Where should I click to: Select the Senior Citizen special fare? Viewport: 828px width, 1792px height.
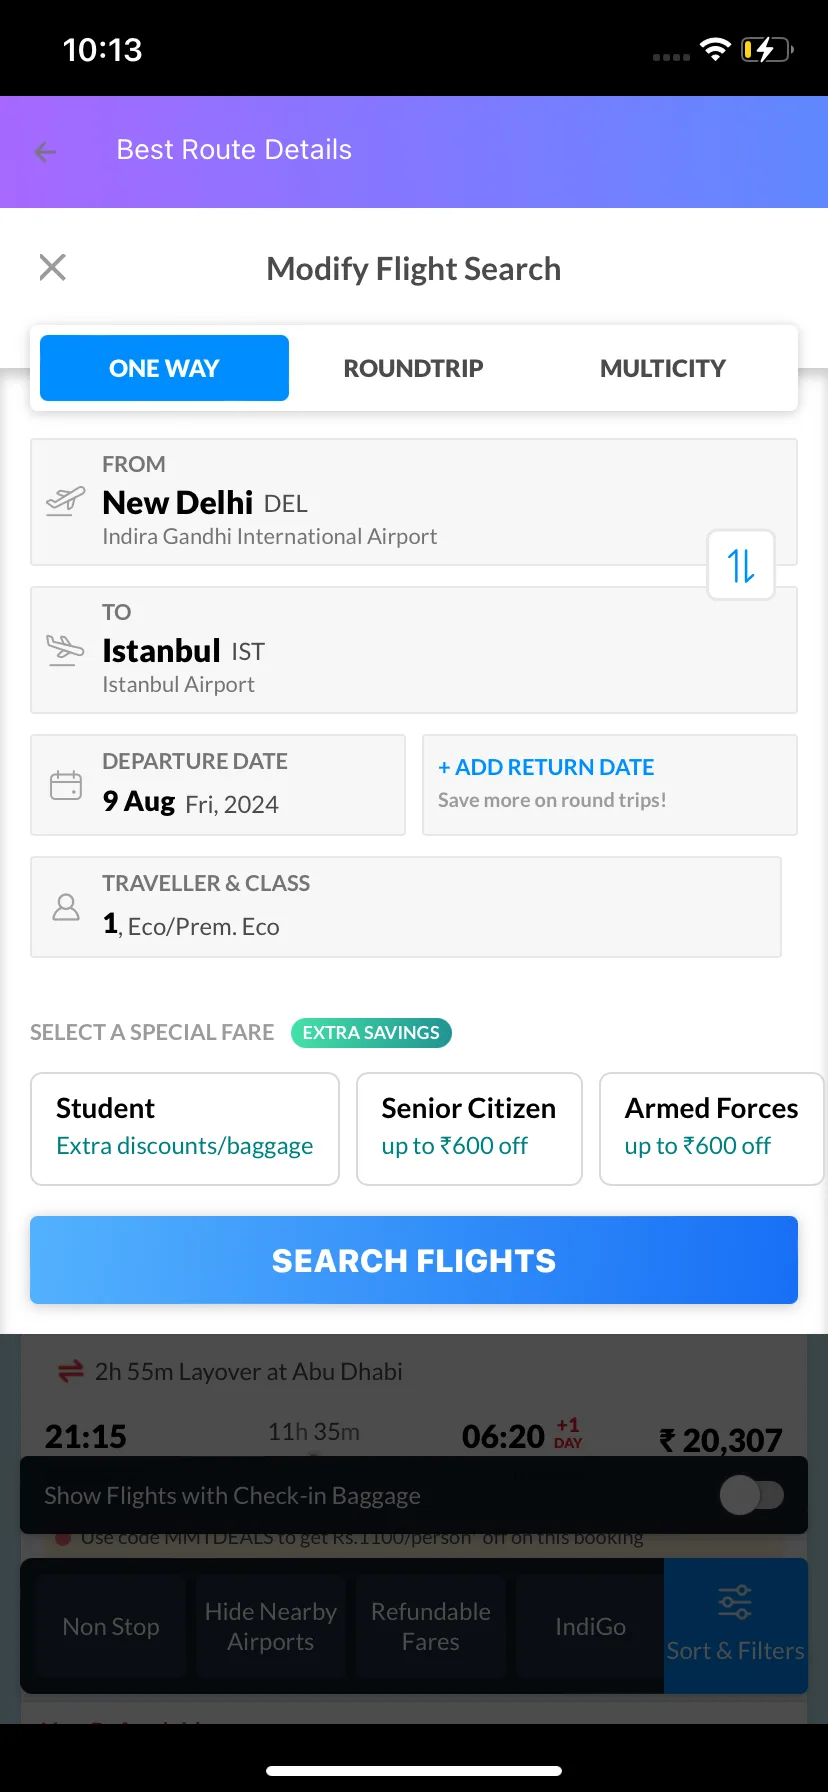[x=469, y=1129]
